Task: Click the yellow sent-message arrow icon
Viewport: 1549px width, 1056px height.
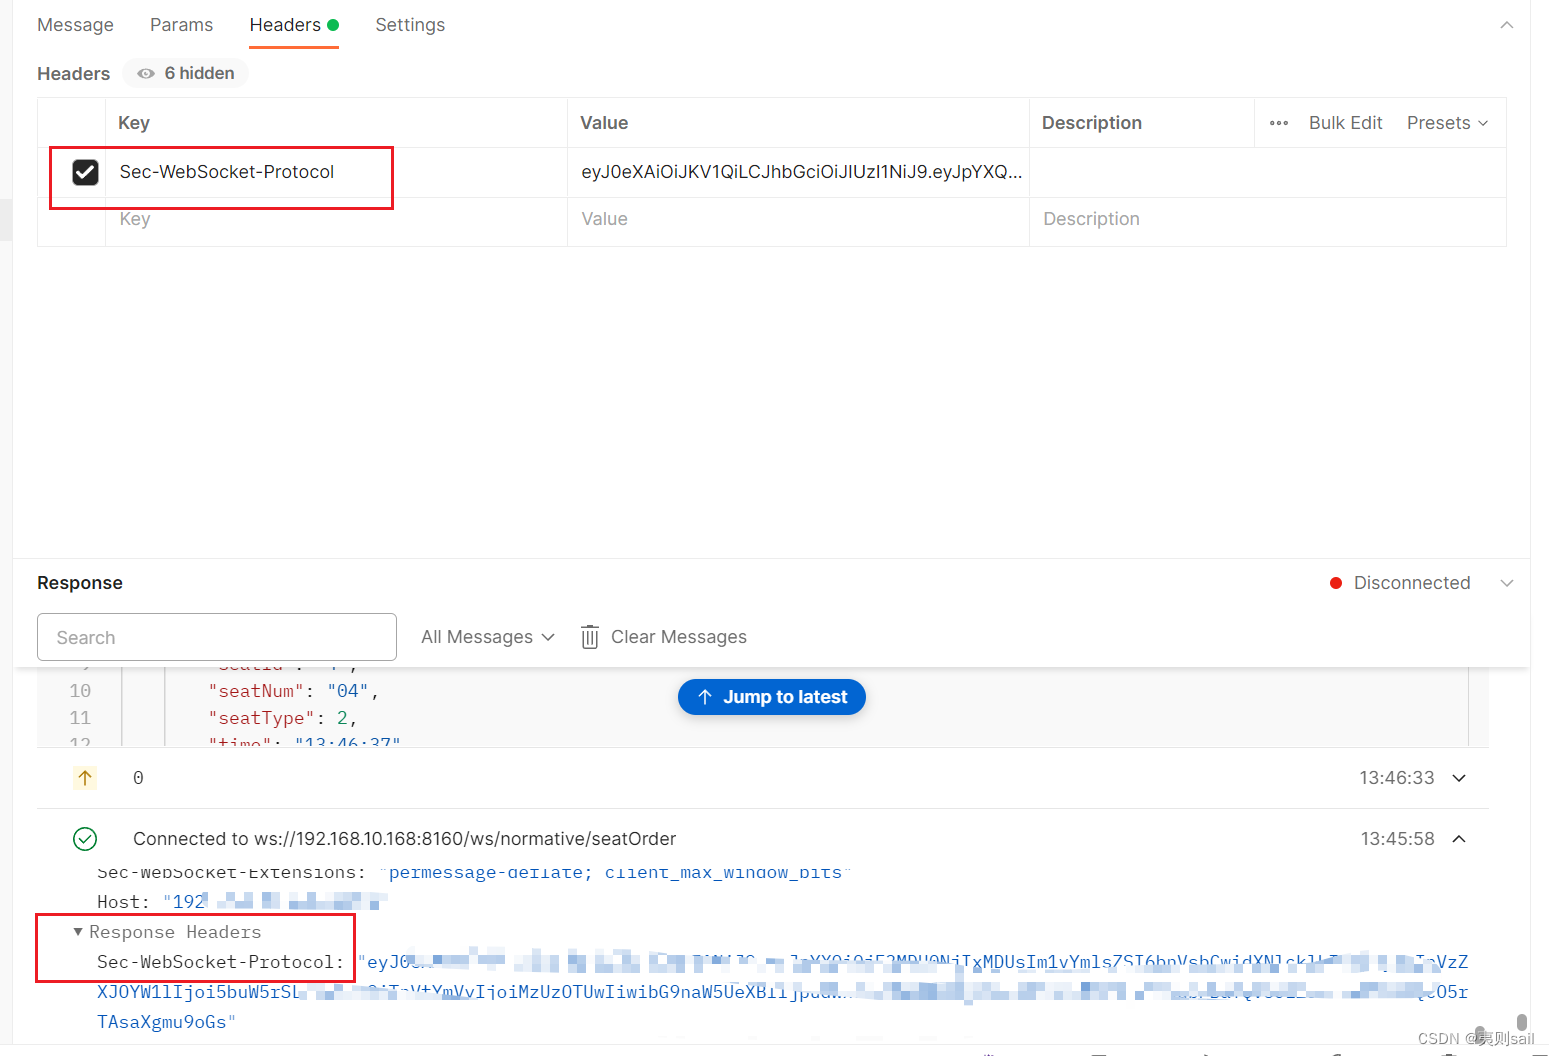Action: coord(85,777)
